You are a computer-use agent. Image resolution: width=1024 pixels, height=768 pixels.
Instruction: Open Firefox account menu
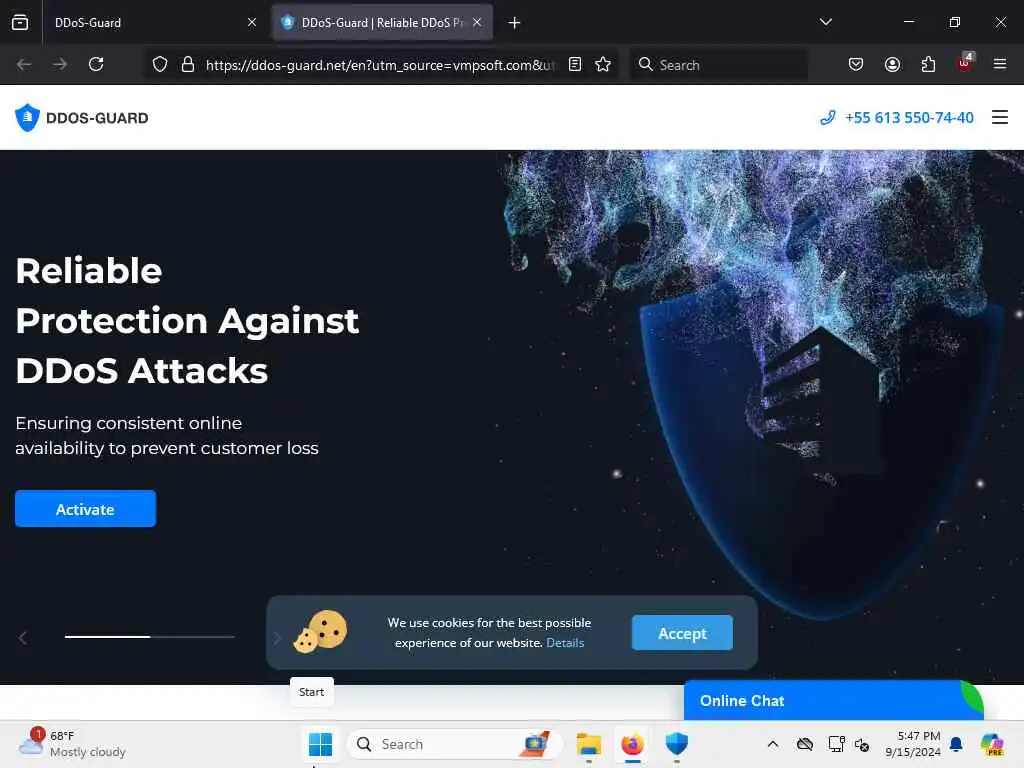892,64
